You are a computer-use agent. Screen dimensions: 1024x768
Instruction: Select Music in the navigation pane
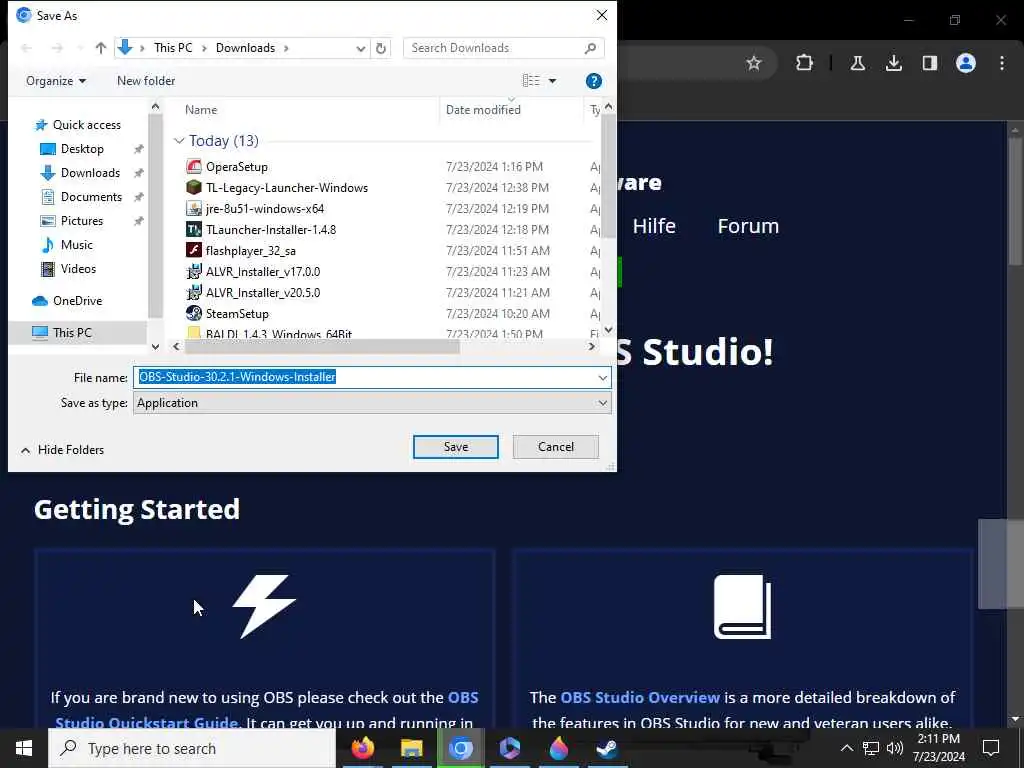pos(76,245)
